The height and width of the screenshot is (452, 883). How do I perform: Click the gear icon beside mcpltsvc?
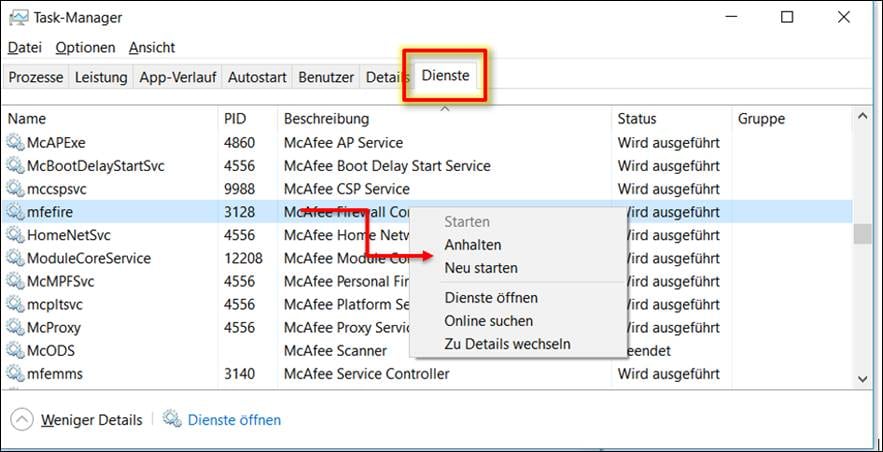[15, 304]
